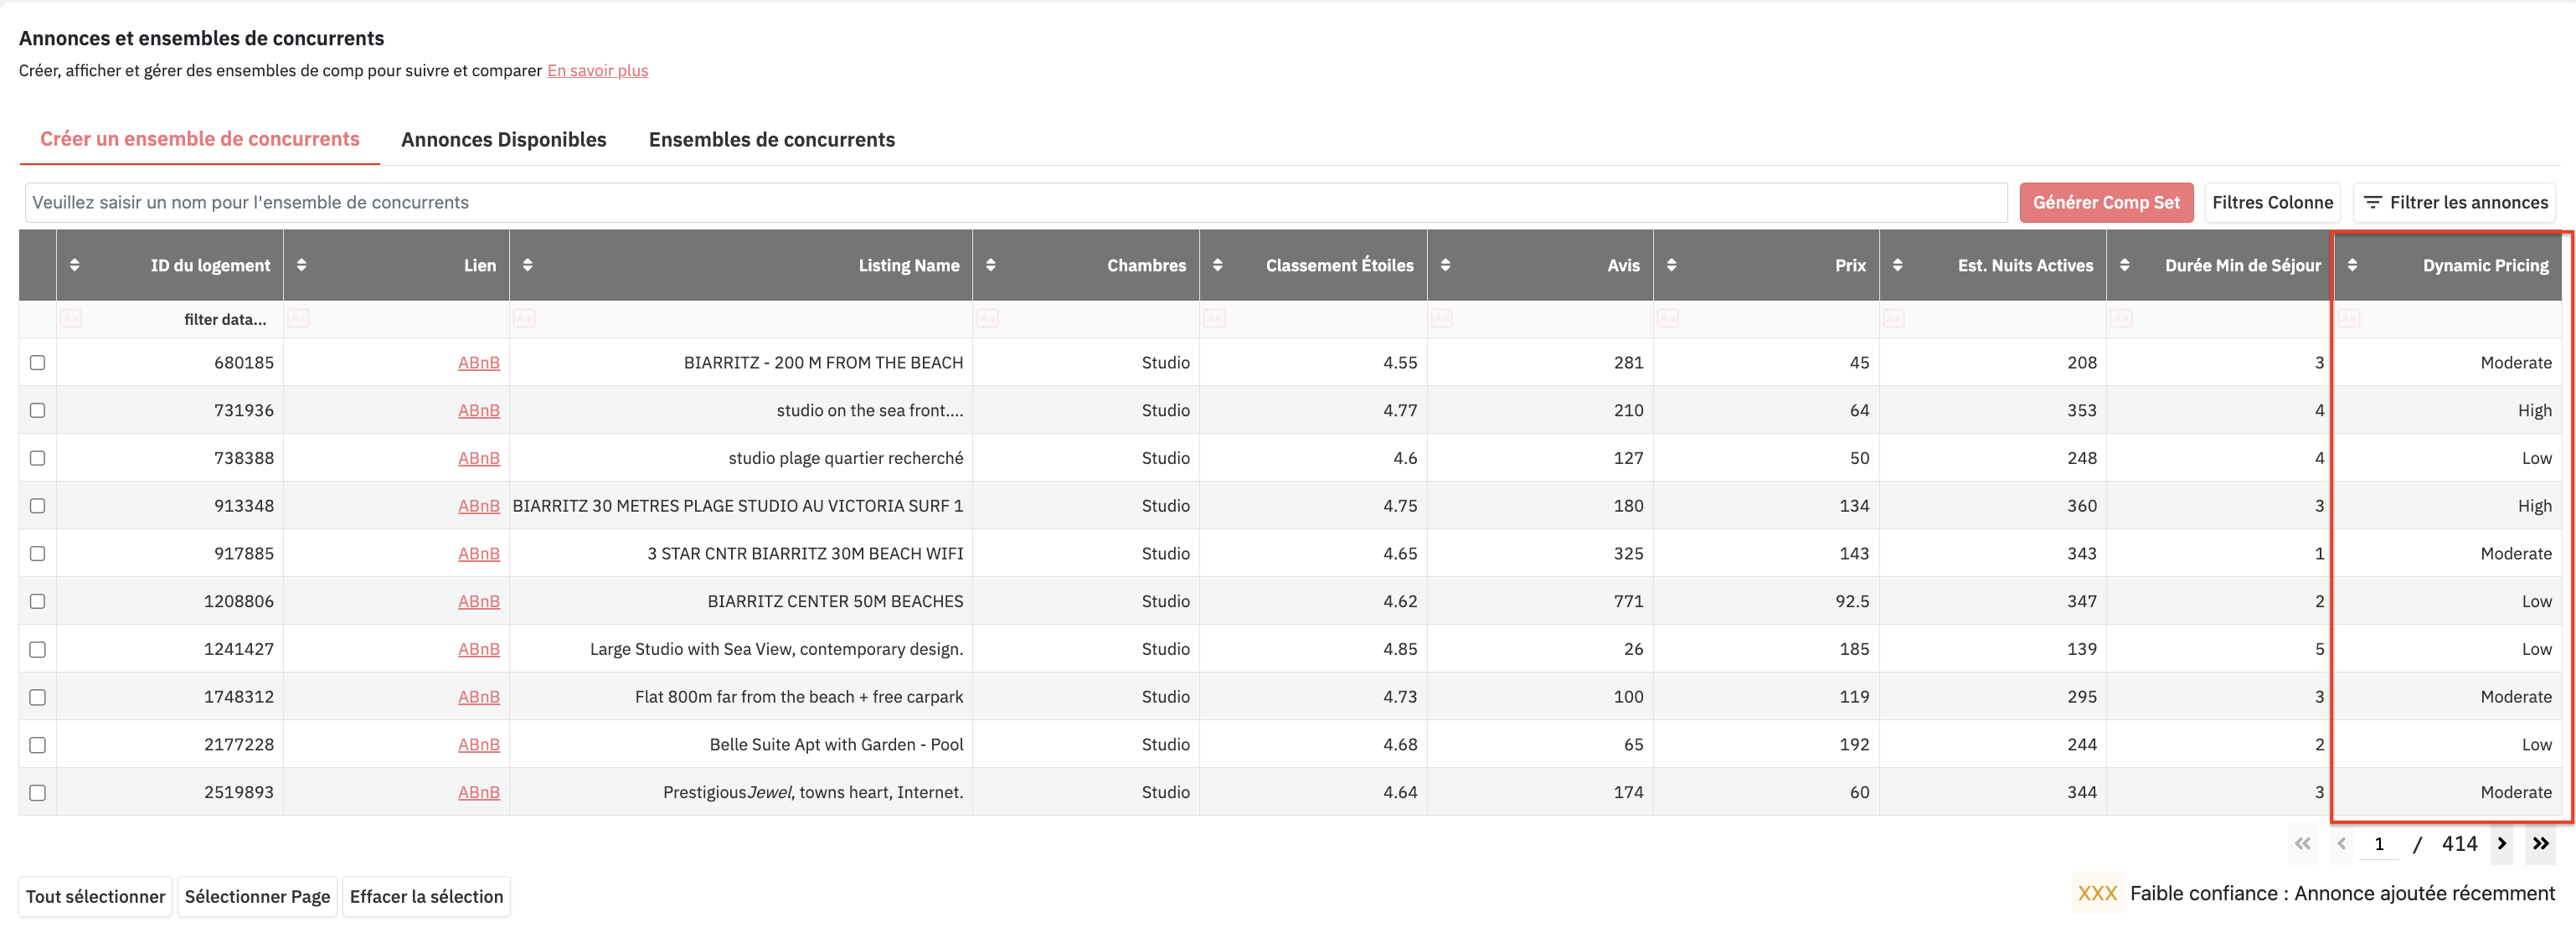Image resolution: width=2576 pixels, height=943 pixels.
Task: Tick checkbox for listing 1208806
Action: point(38,601)
